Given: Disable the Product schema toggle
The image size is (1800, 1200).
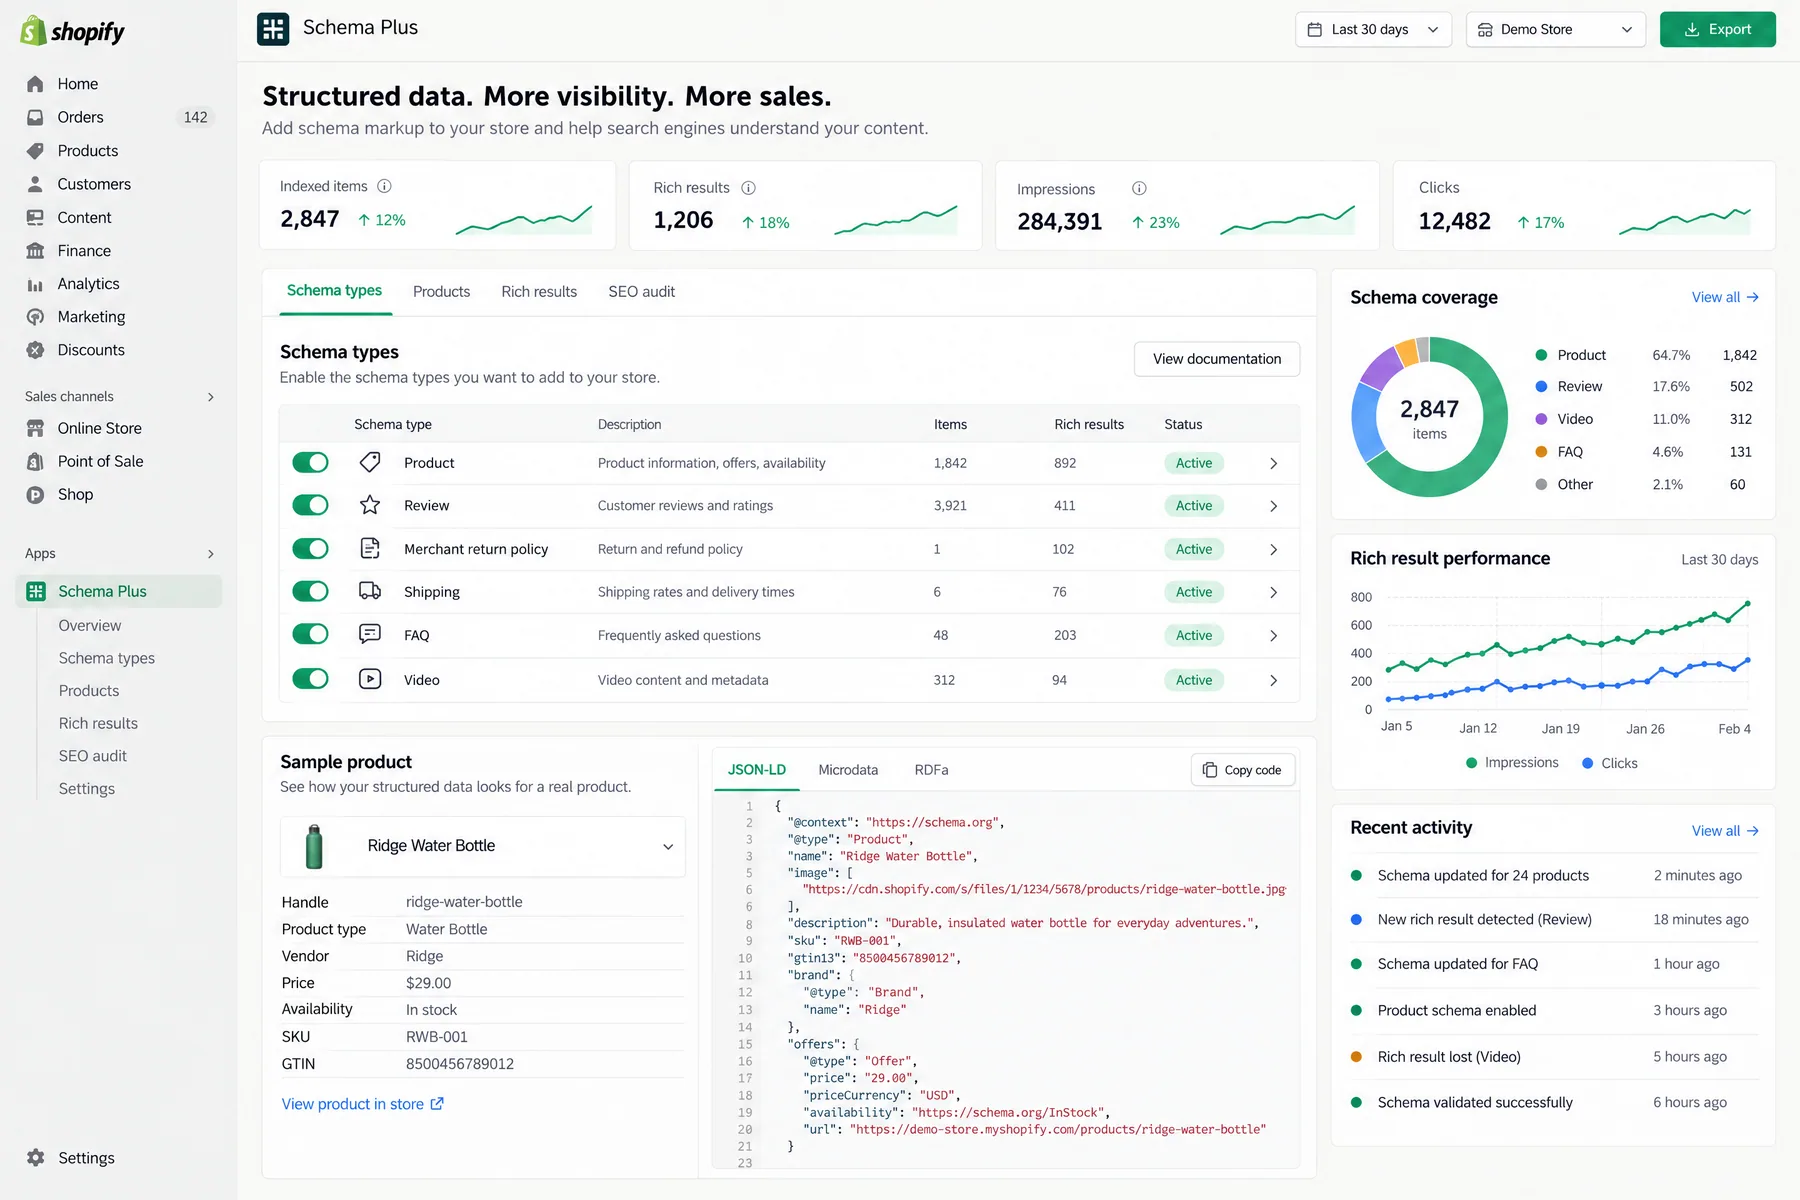Looking at the screenshot, I should pyautogui.click(x=310, y=462).
